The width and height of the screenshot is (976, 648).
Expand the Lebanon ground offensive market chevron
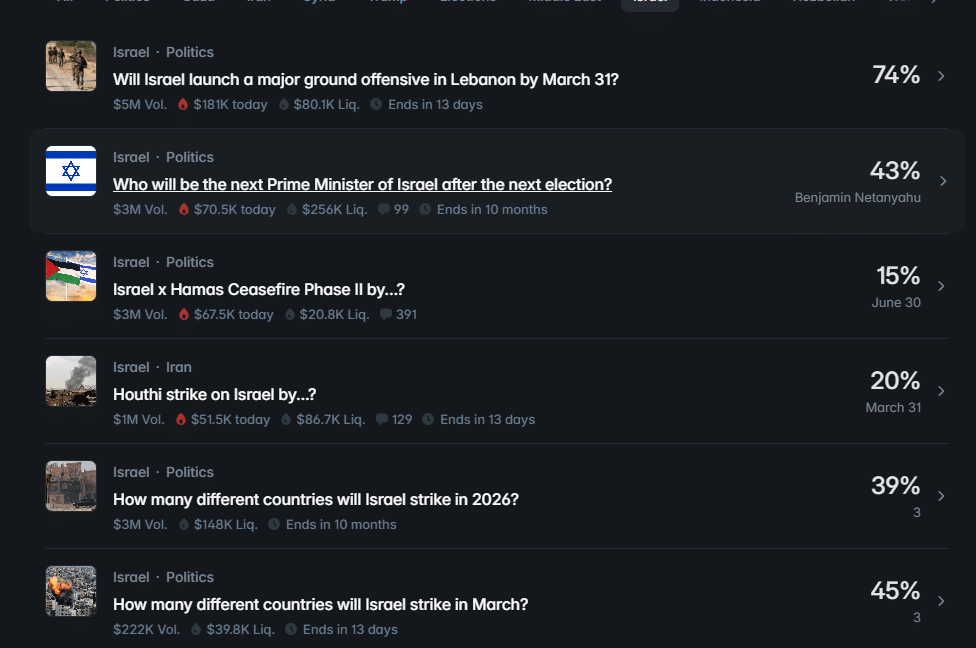point(941,76)
